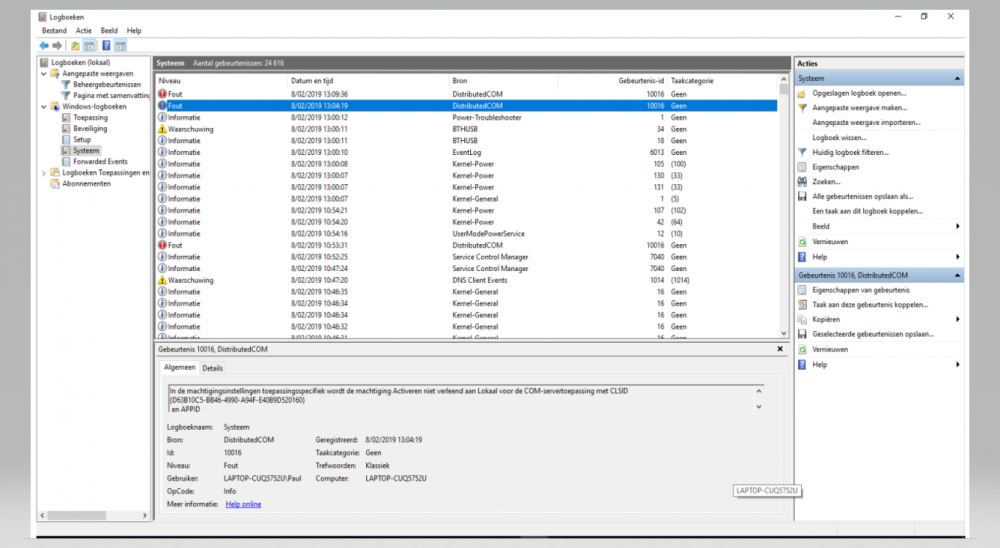Click Logboek wissen in the Acties pane
Image resolution: width=1000 pixels, height=548 pixels.
[x=839, y=137]
